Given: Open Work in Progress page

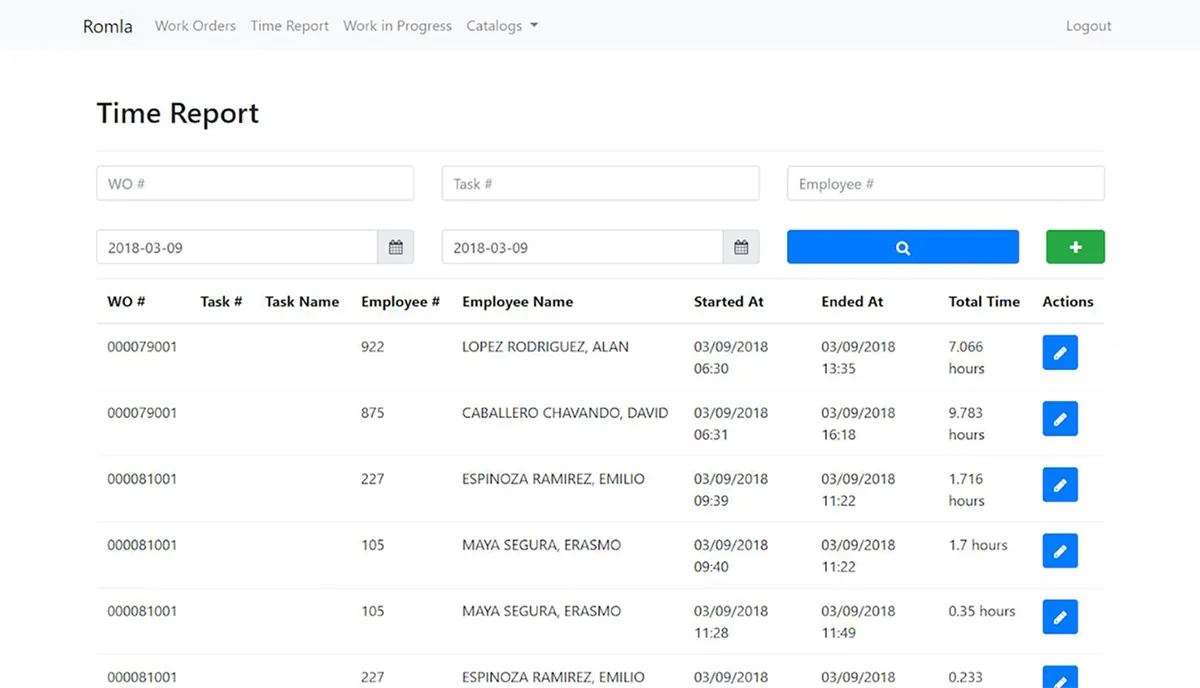Looking at the screenshot, I should pyautogui.click(x=397, y=26).
